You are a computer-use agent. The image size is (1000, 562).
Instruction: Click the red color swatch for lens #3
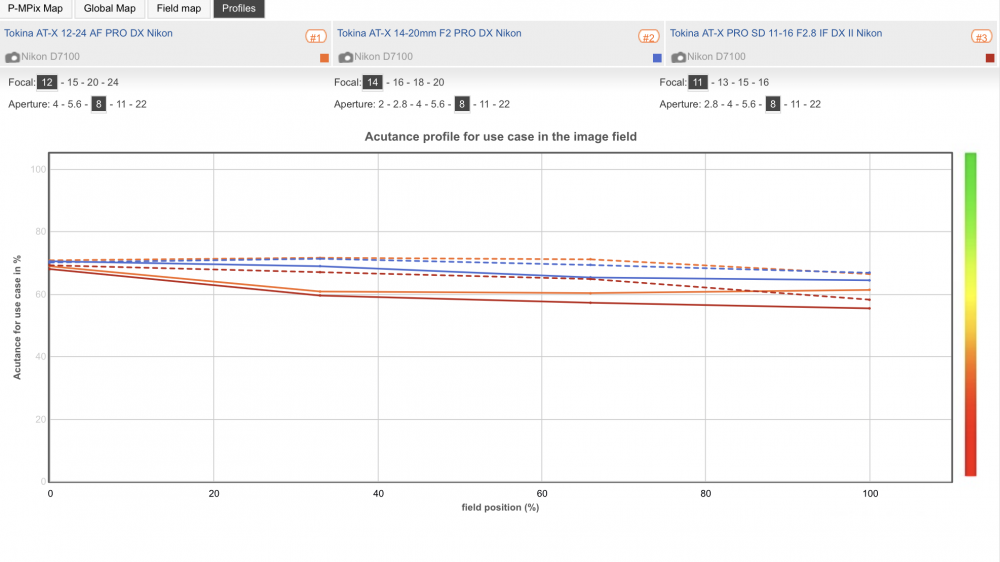990,58
